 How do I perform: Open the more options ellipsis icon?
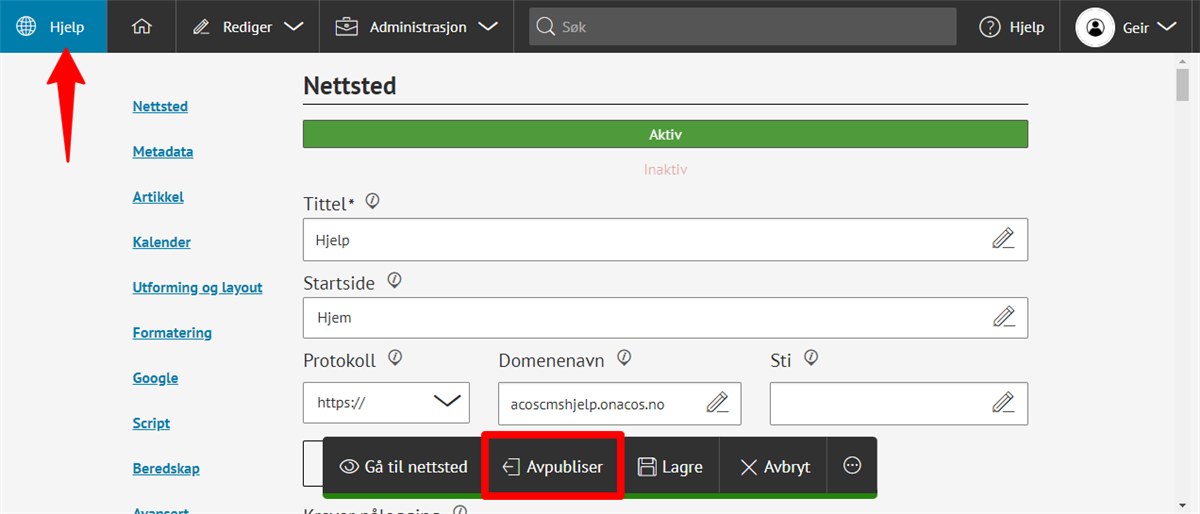point(852,466)
